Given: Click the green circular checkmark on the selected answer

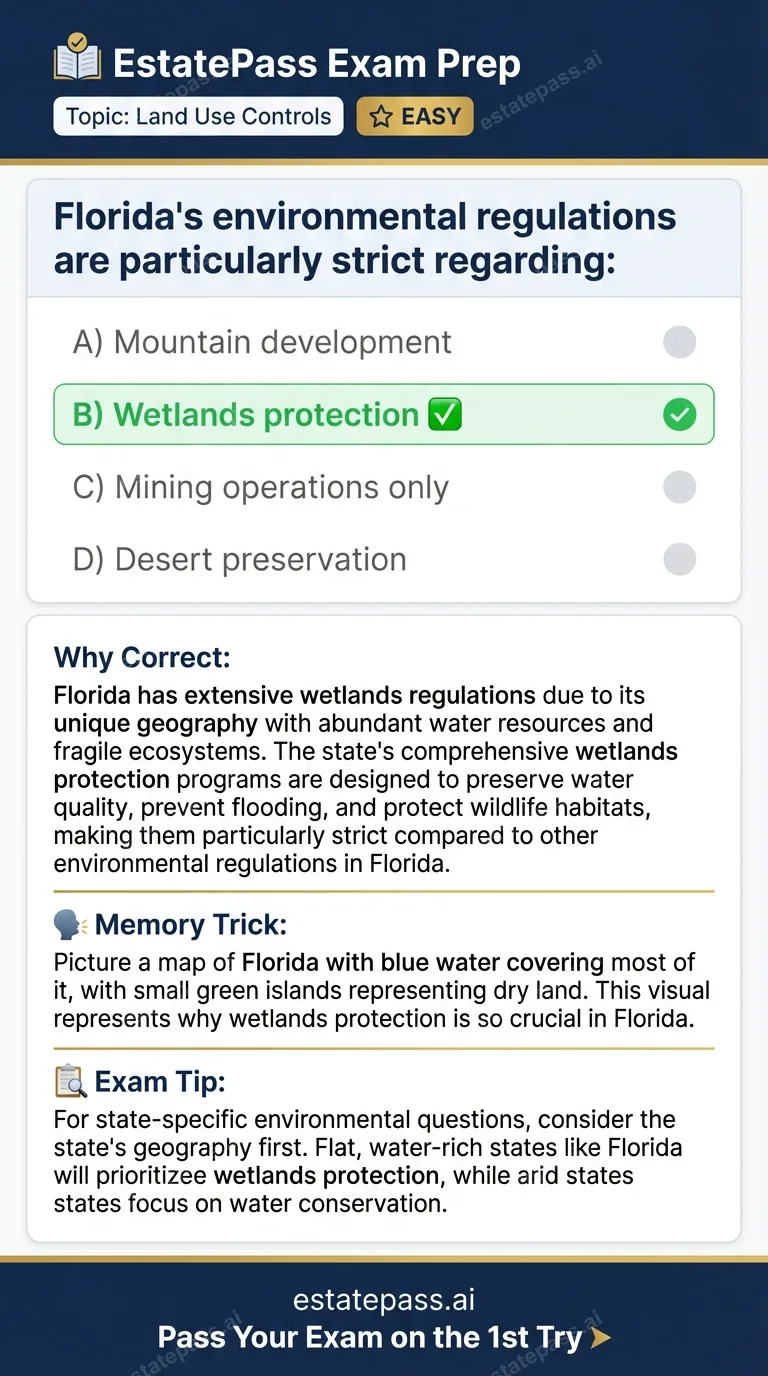Looking at the screenshot, I should (679, 414).
